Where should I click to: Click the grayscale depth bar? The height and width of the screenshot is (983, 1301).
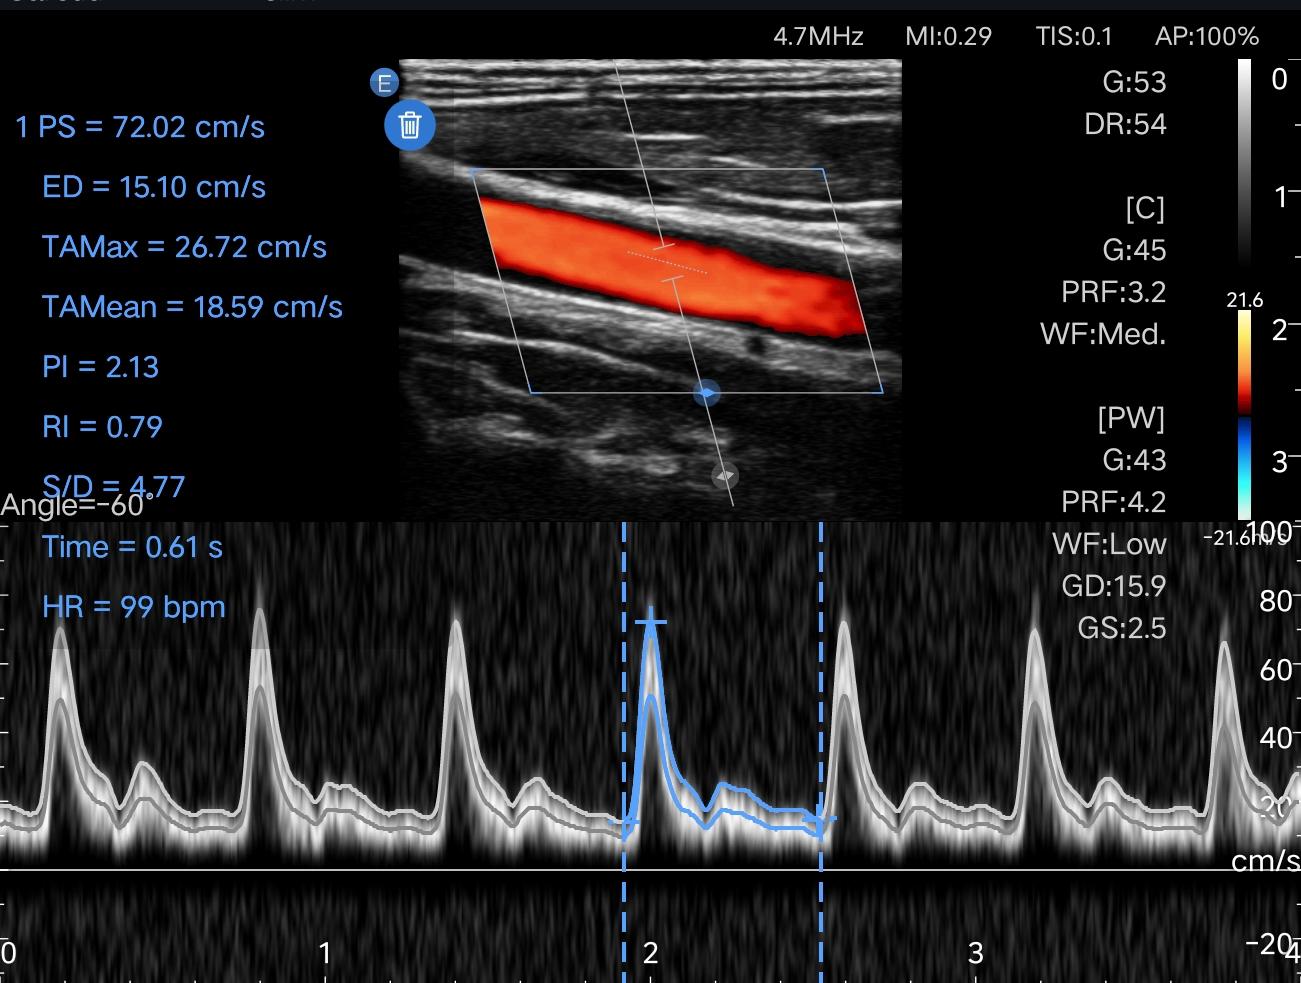[x=1244, y=160]
